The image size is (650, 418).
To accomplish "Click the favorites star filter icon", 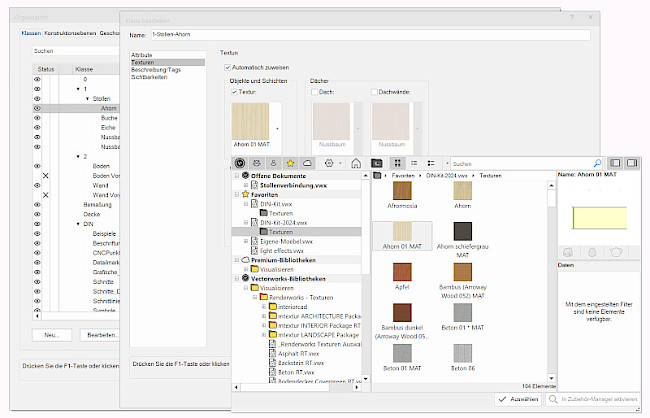I will tap(290, 162).
